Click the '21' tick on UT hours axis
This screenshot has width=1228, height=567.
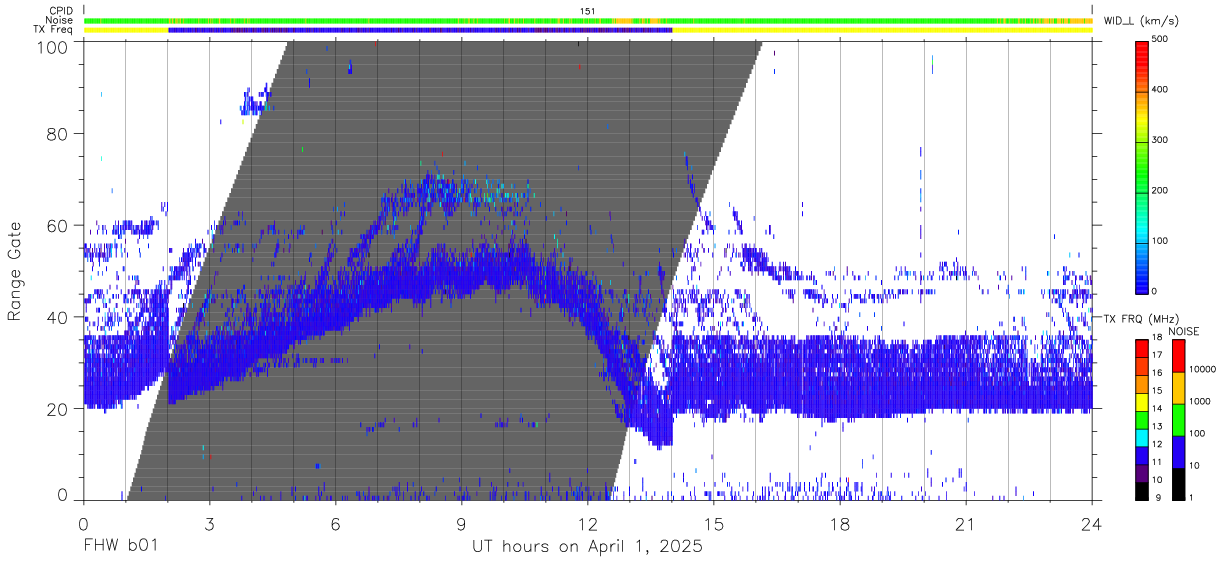click(x=966, y=524)
